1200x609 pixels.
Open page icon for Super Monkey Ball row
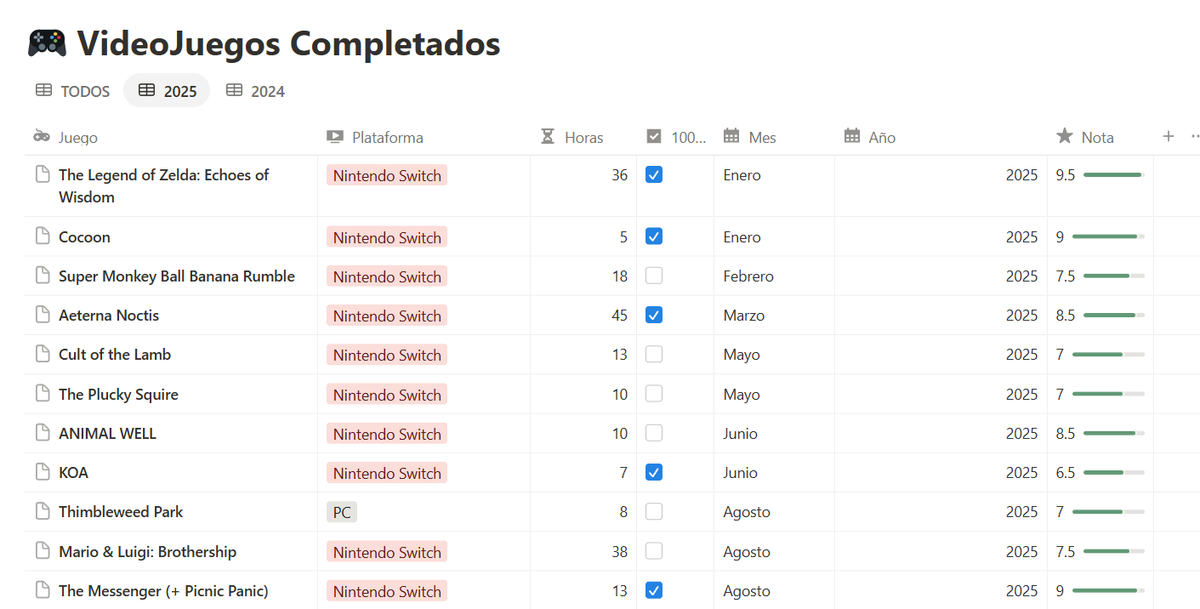(42, 275)
